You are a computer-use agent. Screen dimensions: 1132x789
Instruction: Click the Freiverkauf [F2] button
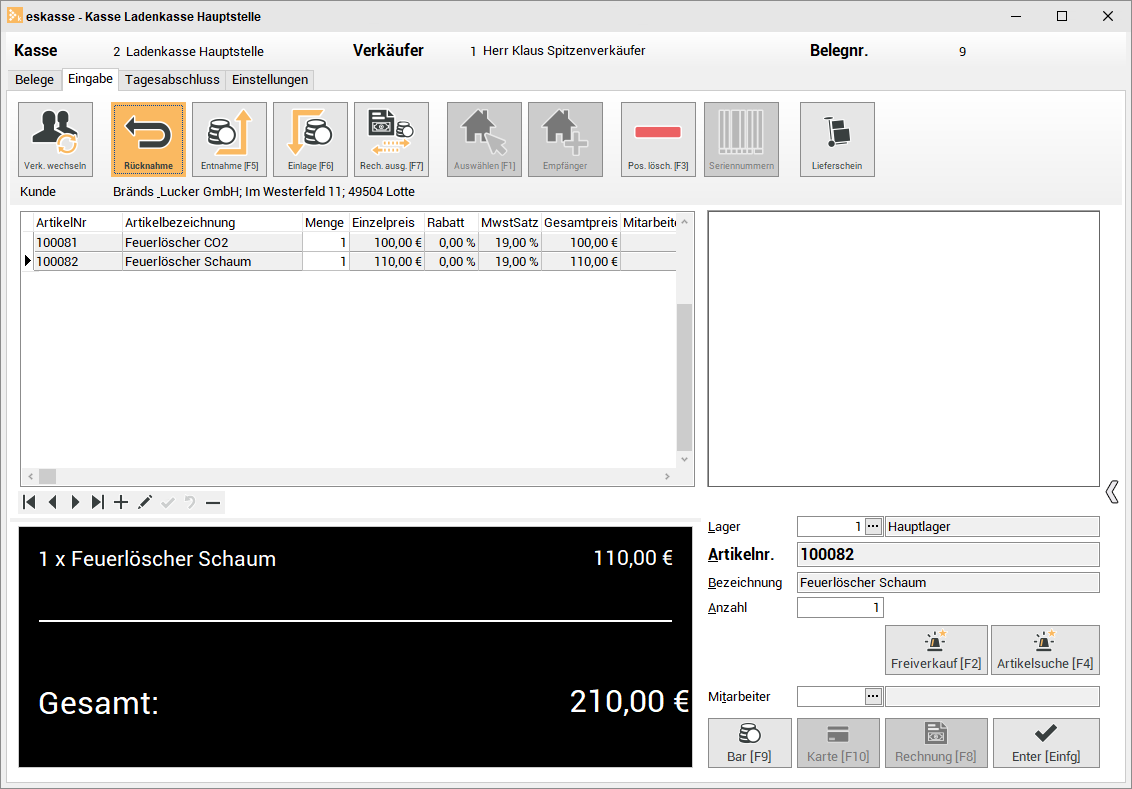(x=936, y=650)
